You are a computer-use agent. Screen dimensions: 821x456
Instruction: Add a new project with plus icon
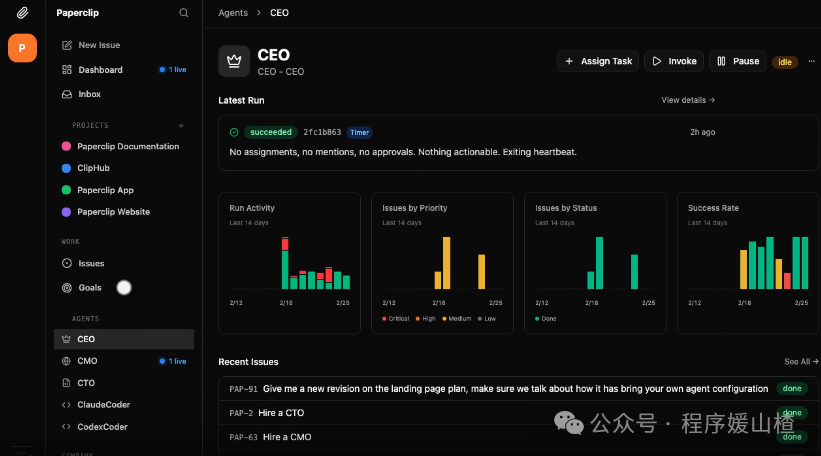click(181, 125)
